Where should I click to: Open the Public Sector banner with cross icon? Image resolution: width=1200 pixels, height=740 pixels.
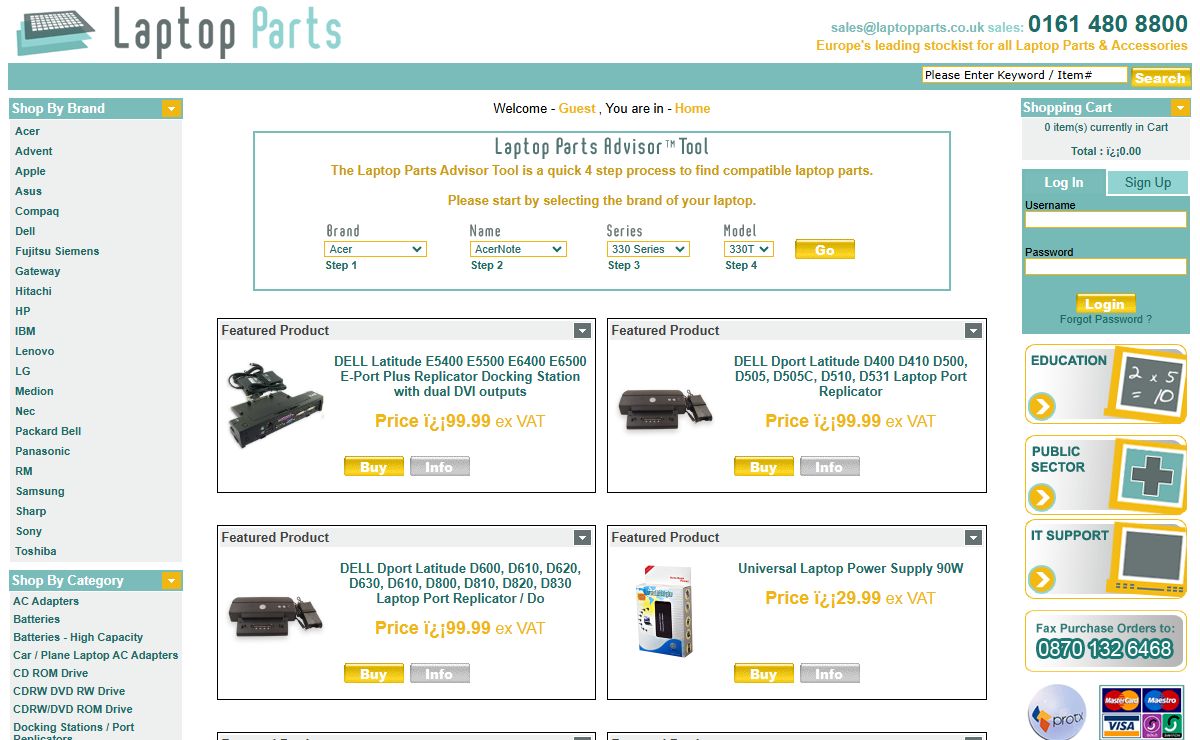coord(1105,475)
